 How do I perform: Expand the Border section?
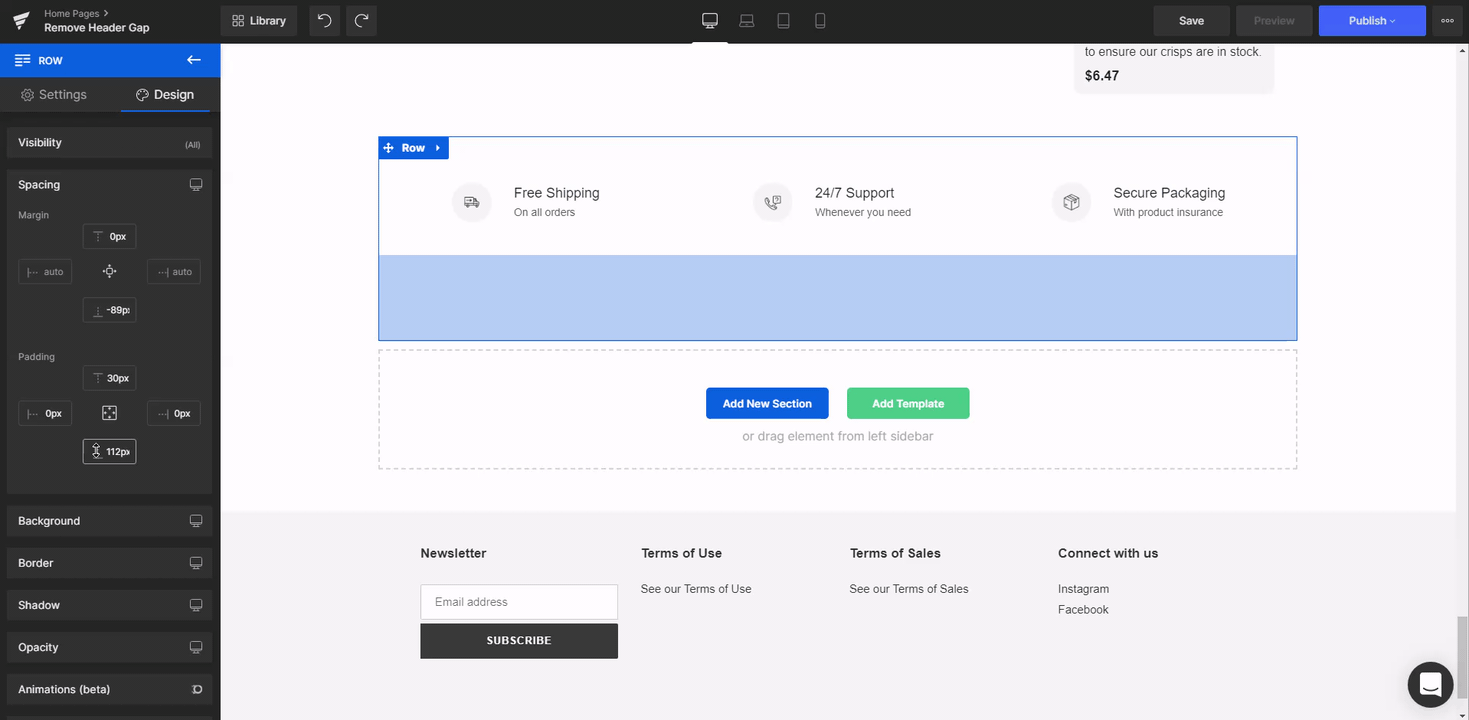(x=109, y=563)
